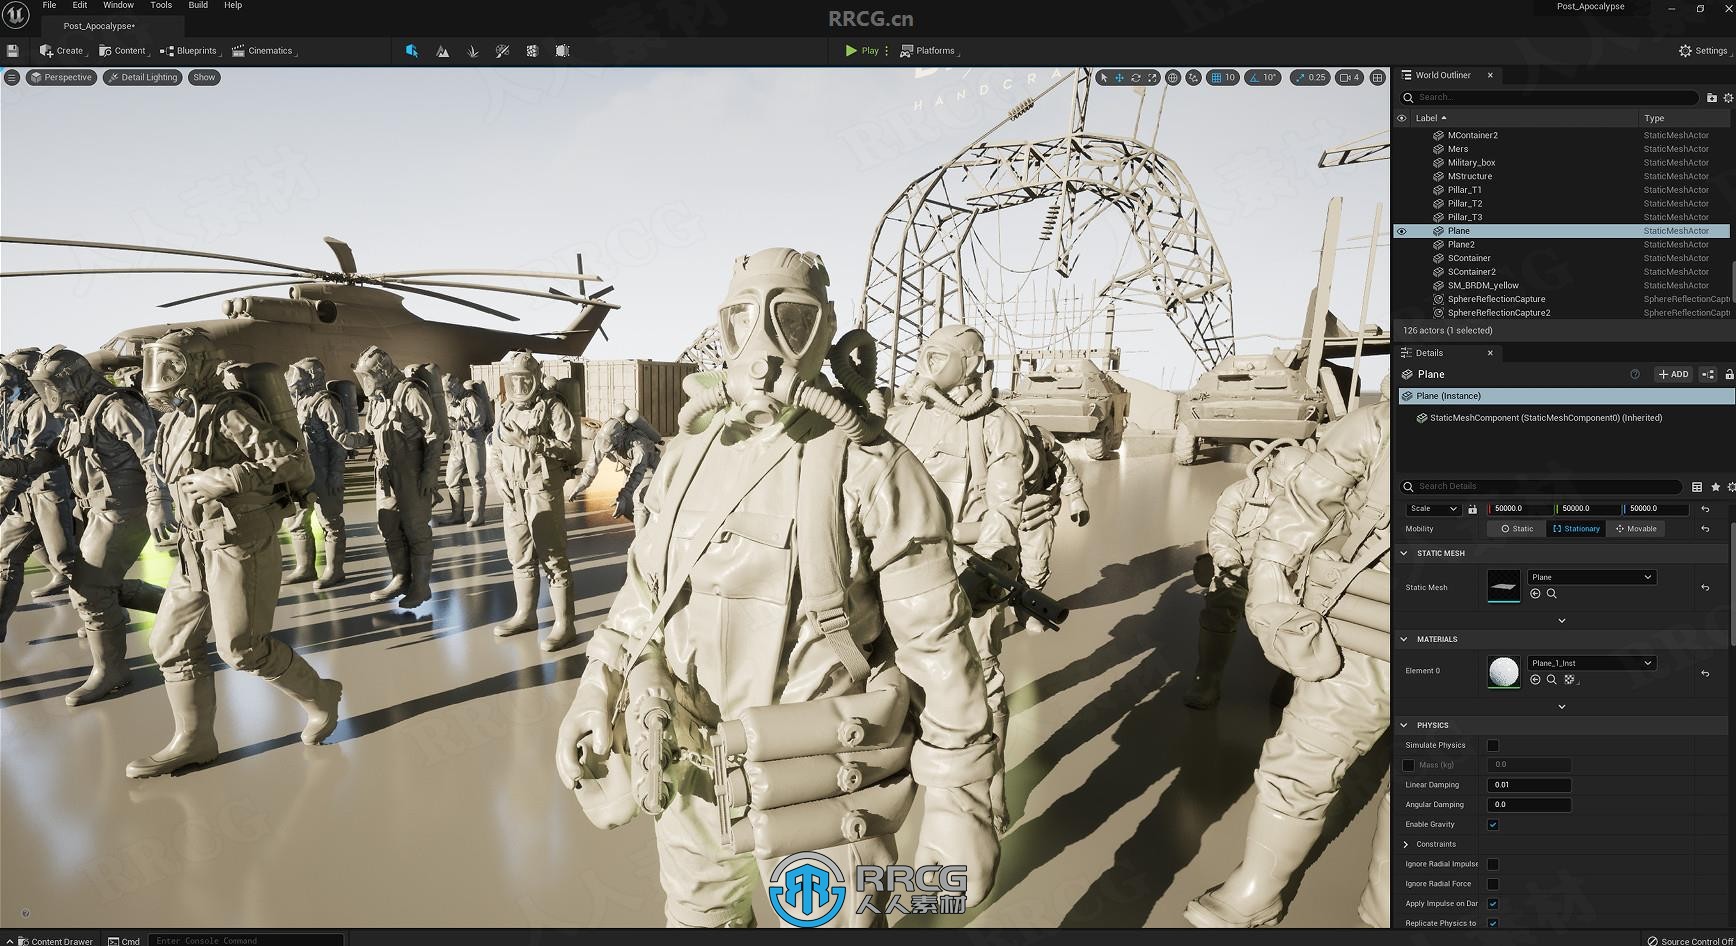Open Details property matrix table icon

1697,487
